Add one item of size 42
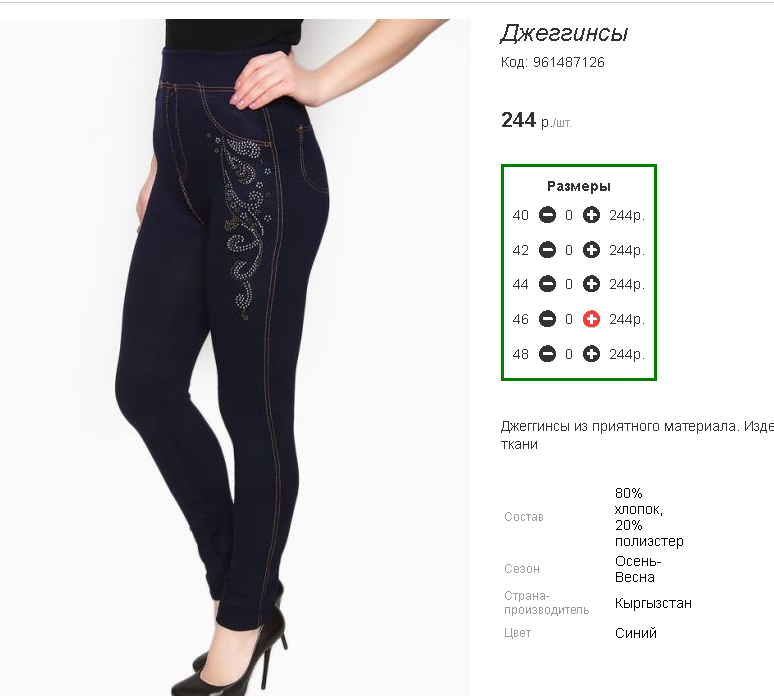This screenshot has height=696, width=774. point(591,250)
